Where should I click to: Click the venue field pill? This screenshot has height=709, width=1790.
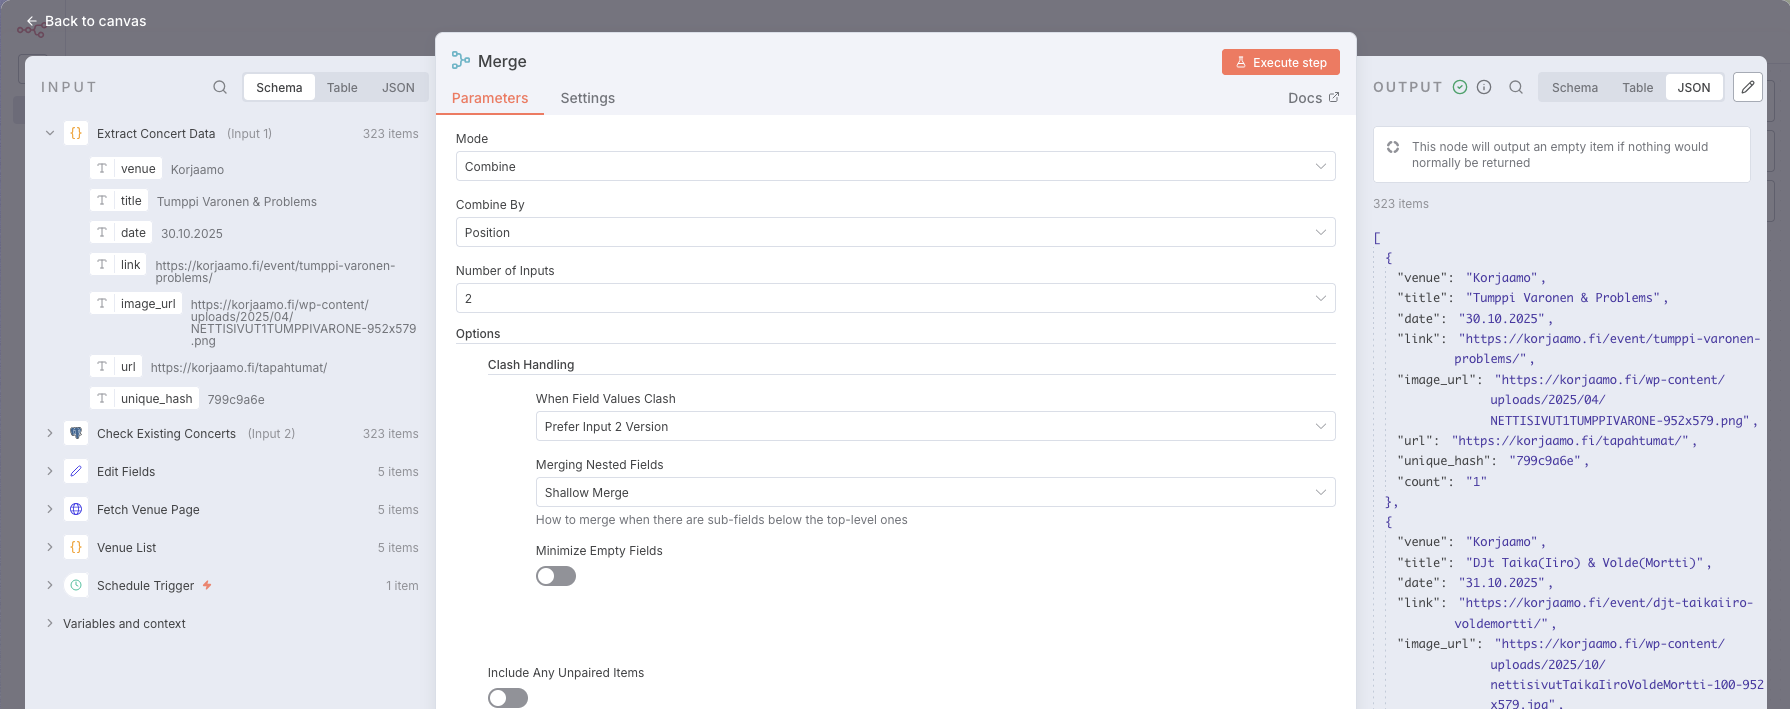[126, 168]
